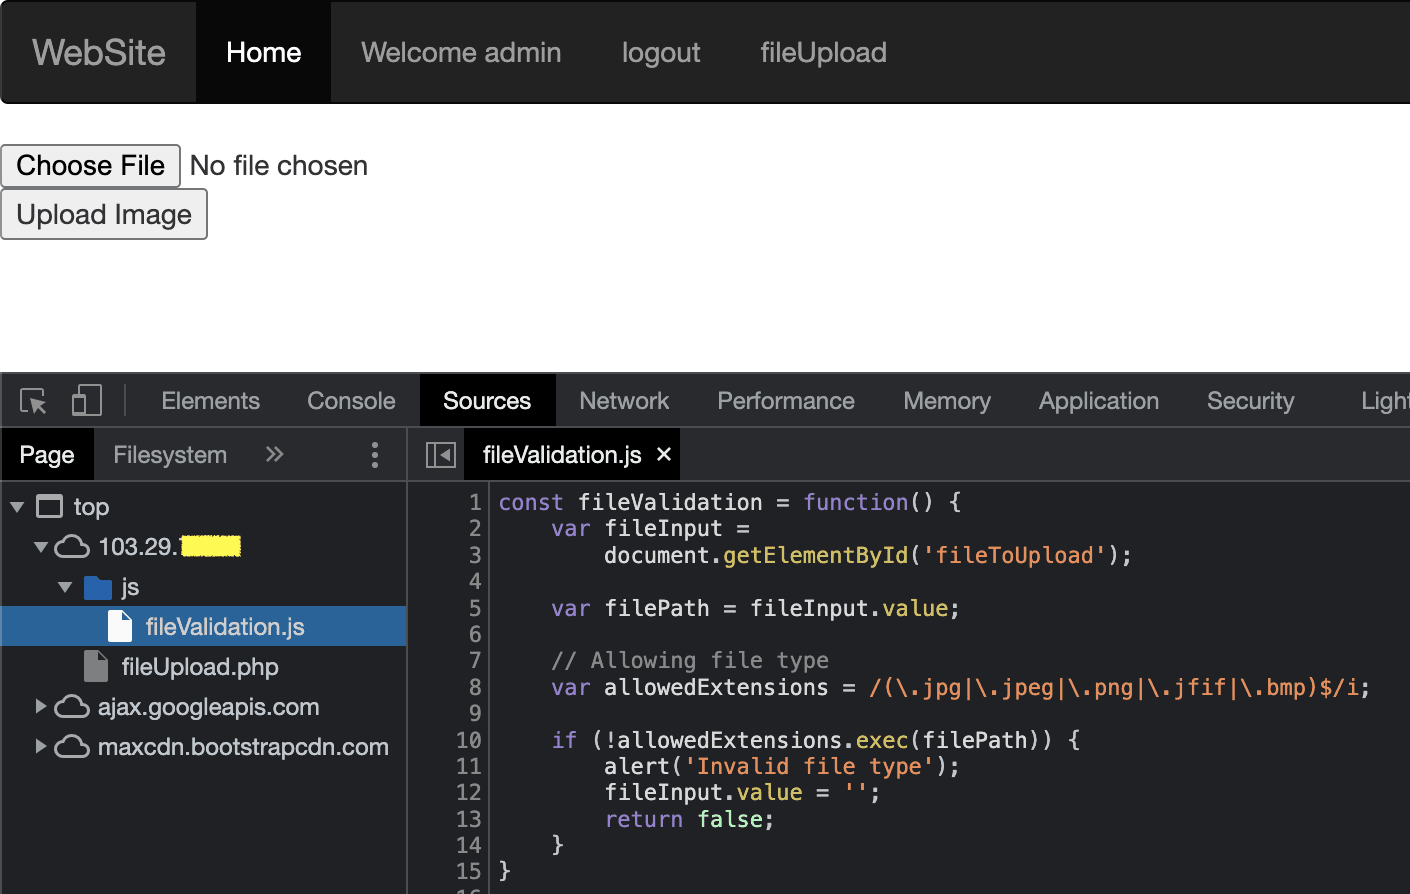
Task: Collapse the top frame tree node
Action: pos(16,507)
